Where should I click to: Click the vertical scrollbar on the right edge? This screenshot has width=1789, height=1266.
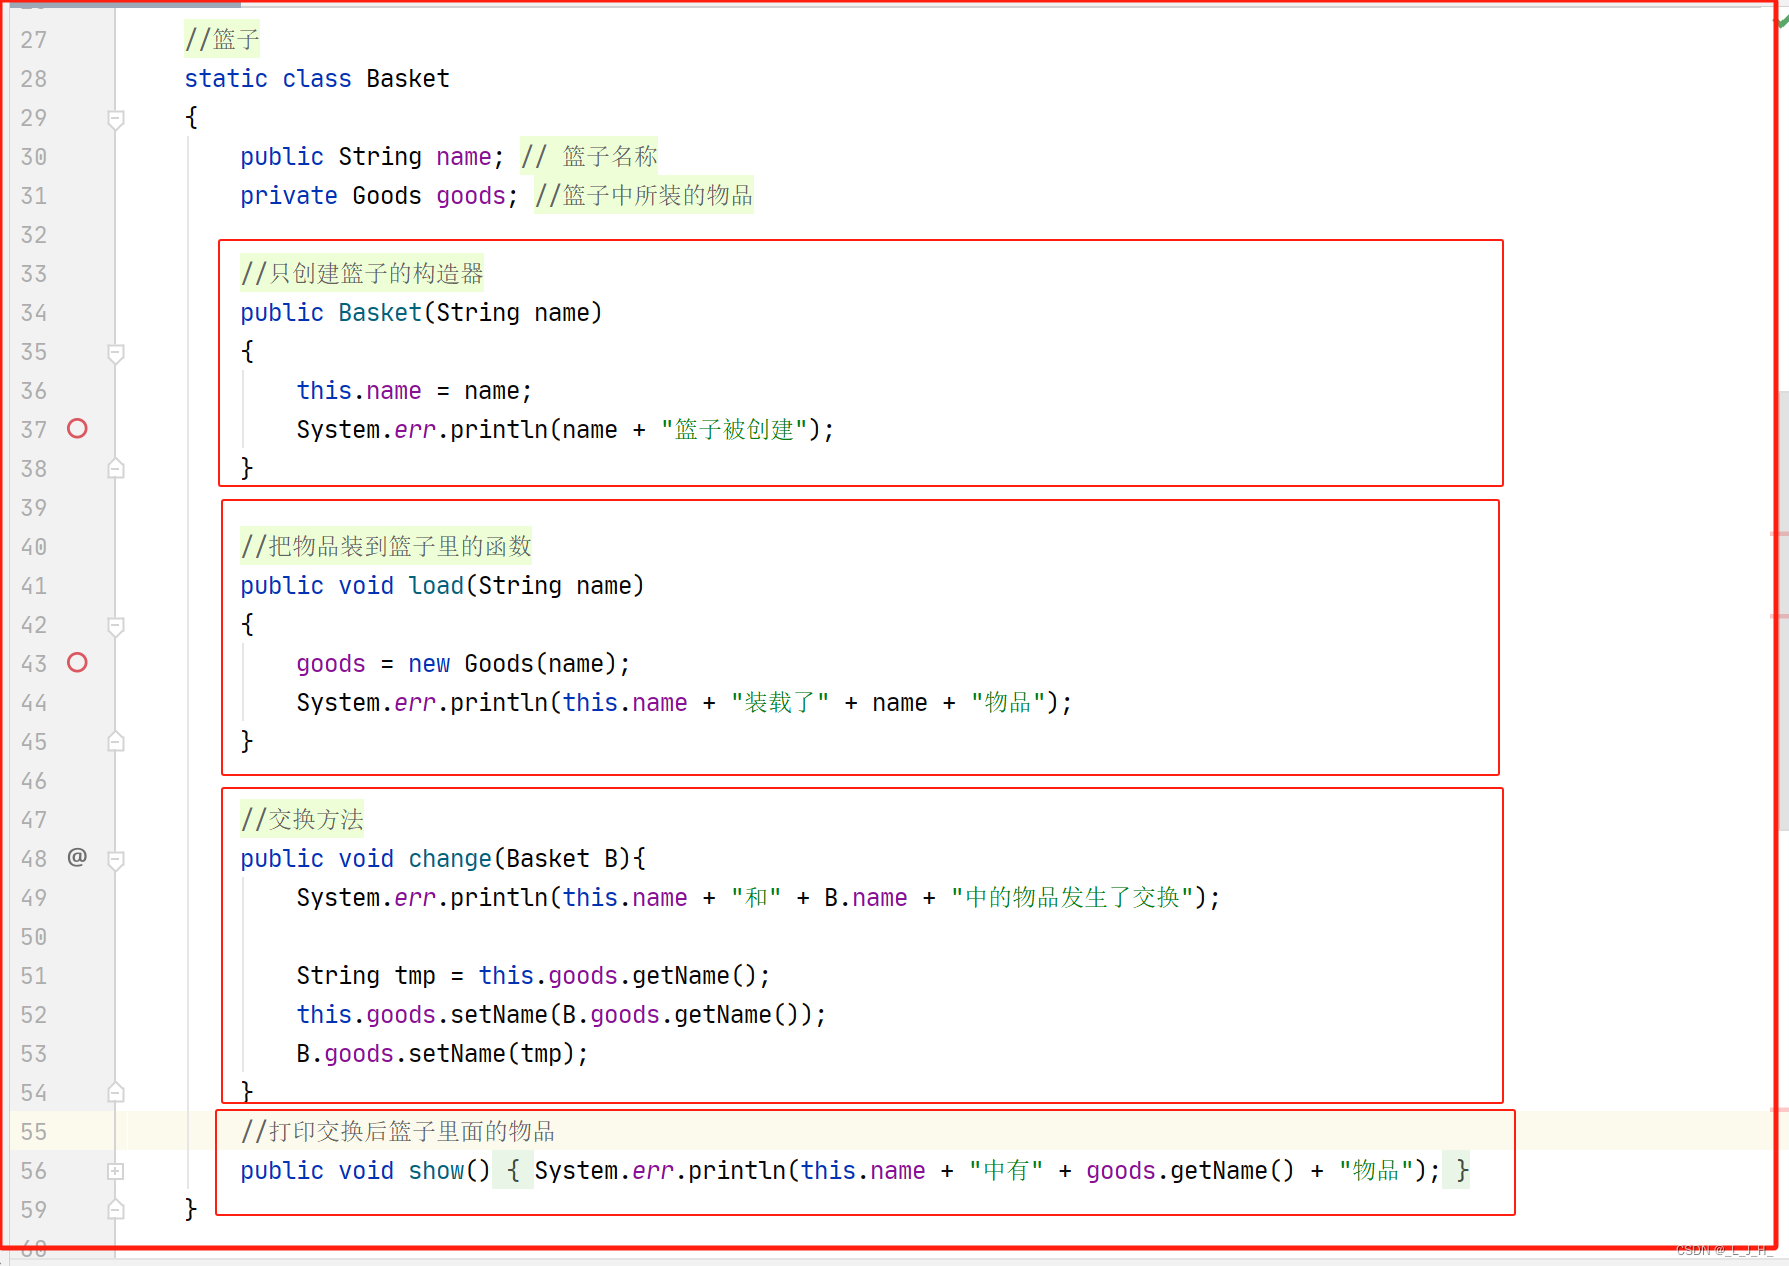coord(1782,610)
